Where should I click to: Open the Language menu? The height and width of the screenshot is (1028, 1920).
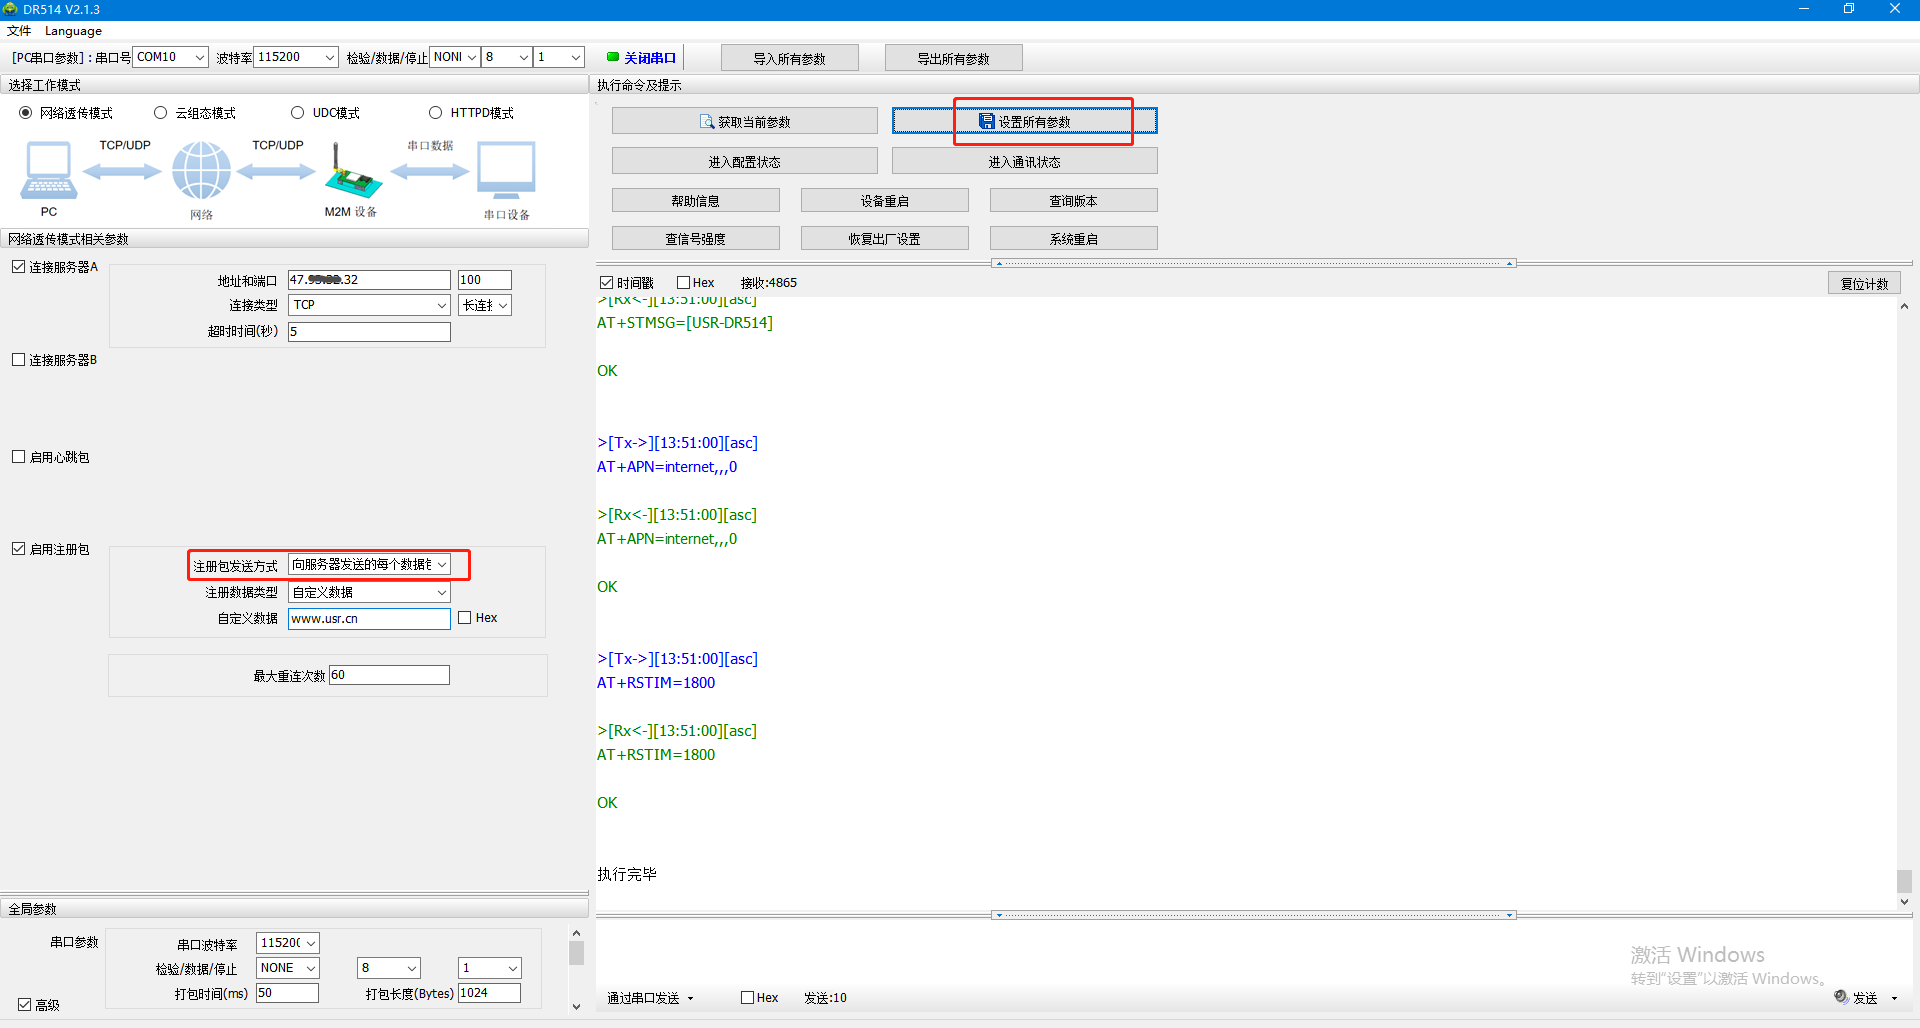73,31
